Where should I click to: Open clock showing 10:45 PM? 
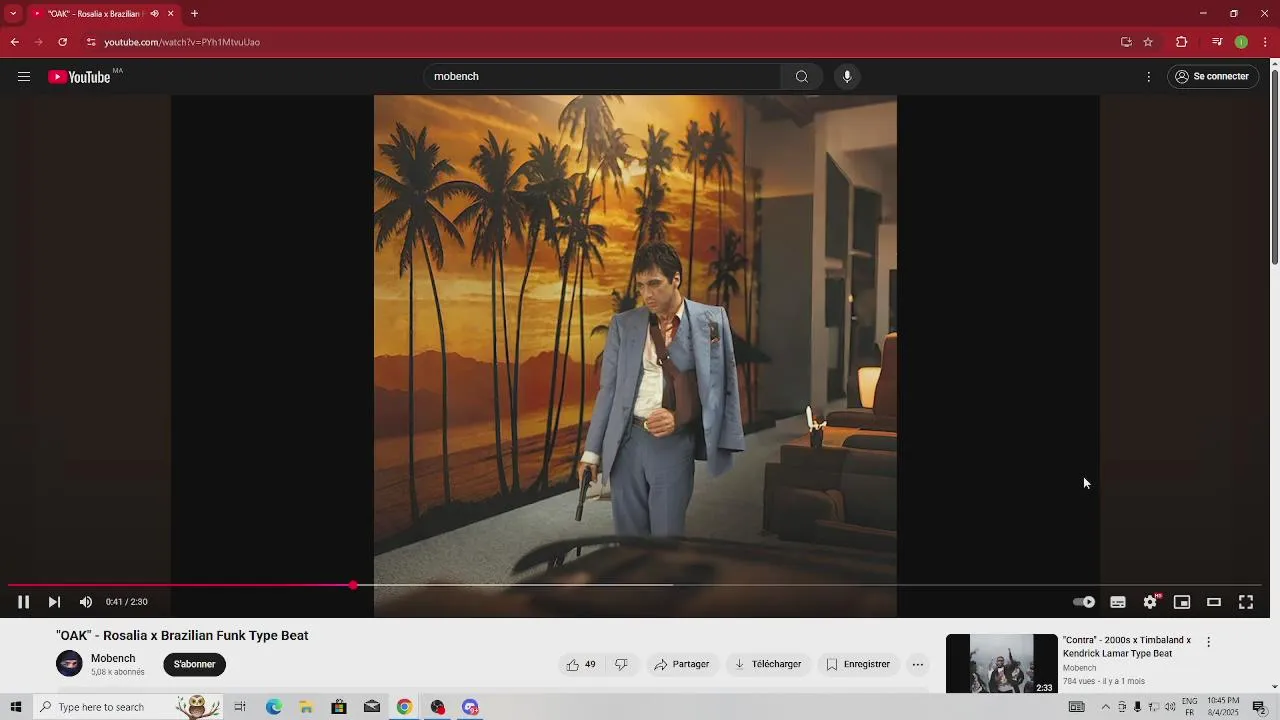(x=1223, y=707)
